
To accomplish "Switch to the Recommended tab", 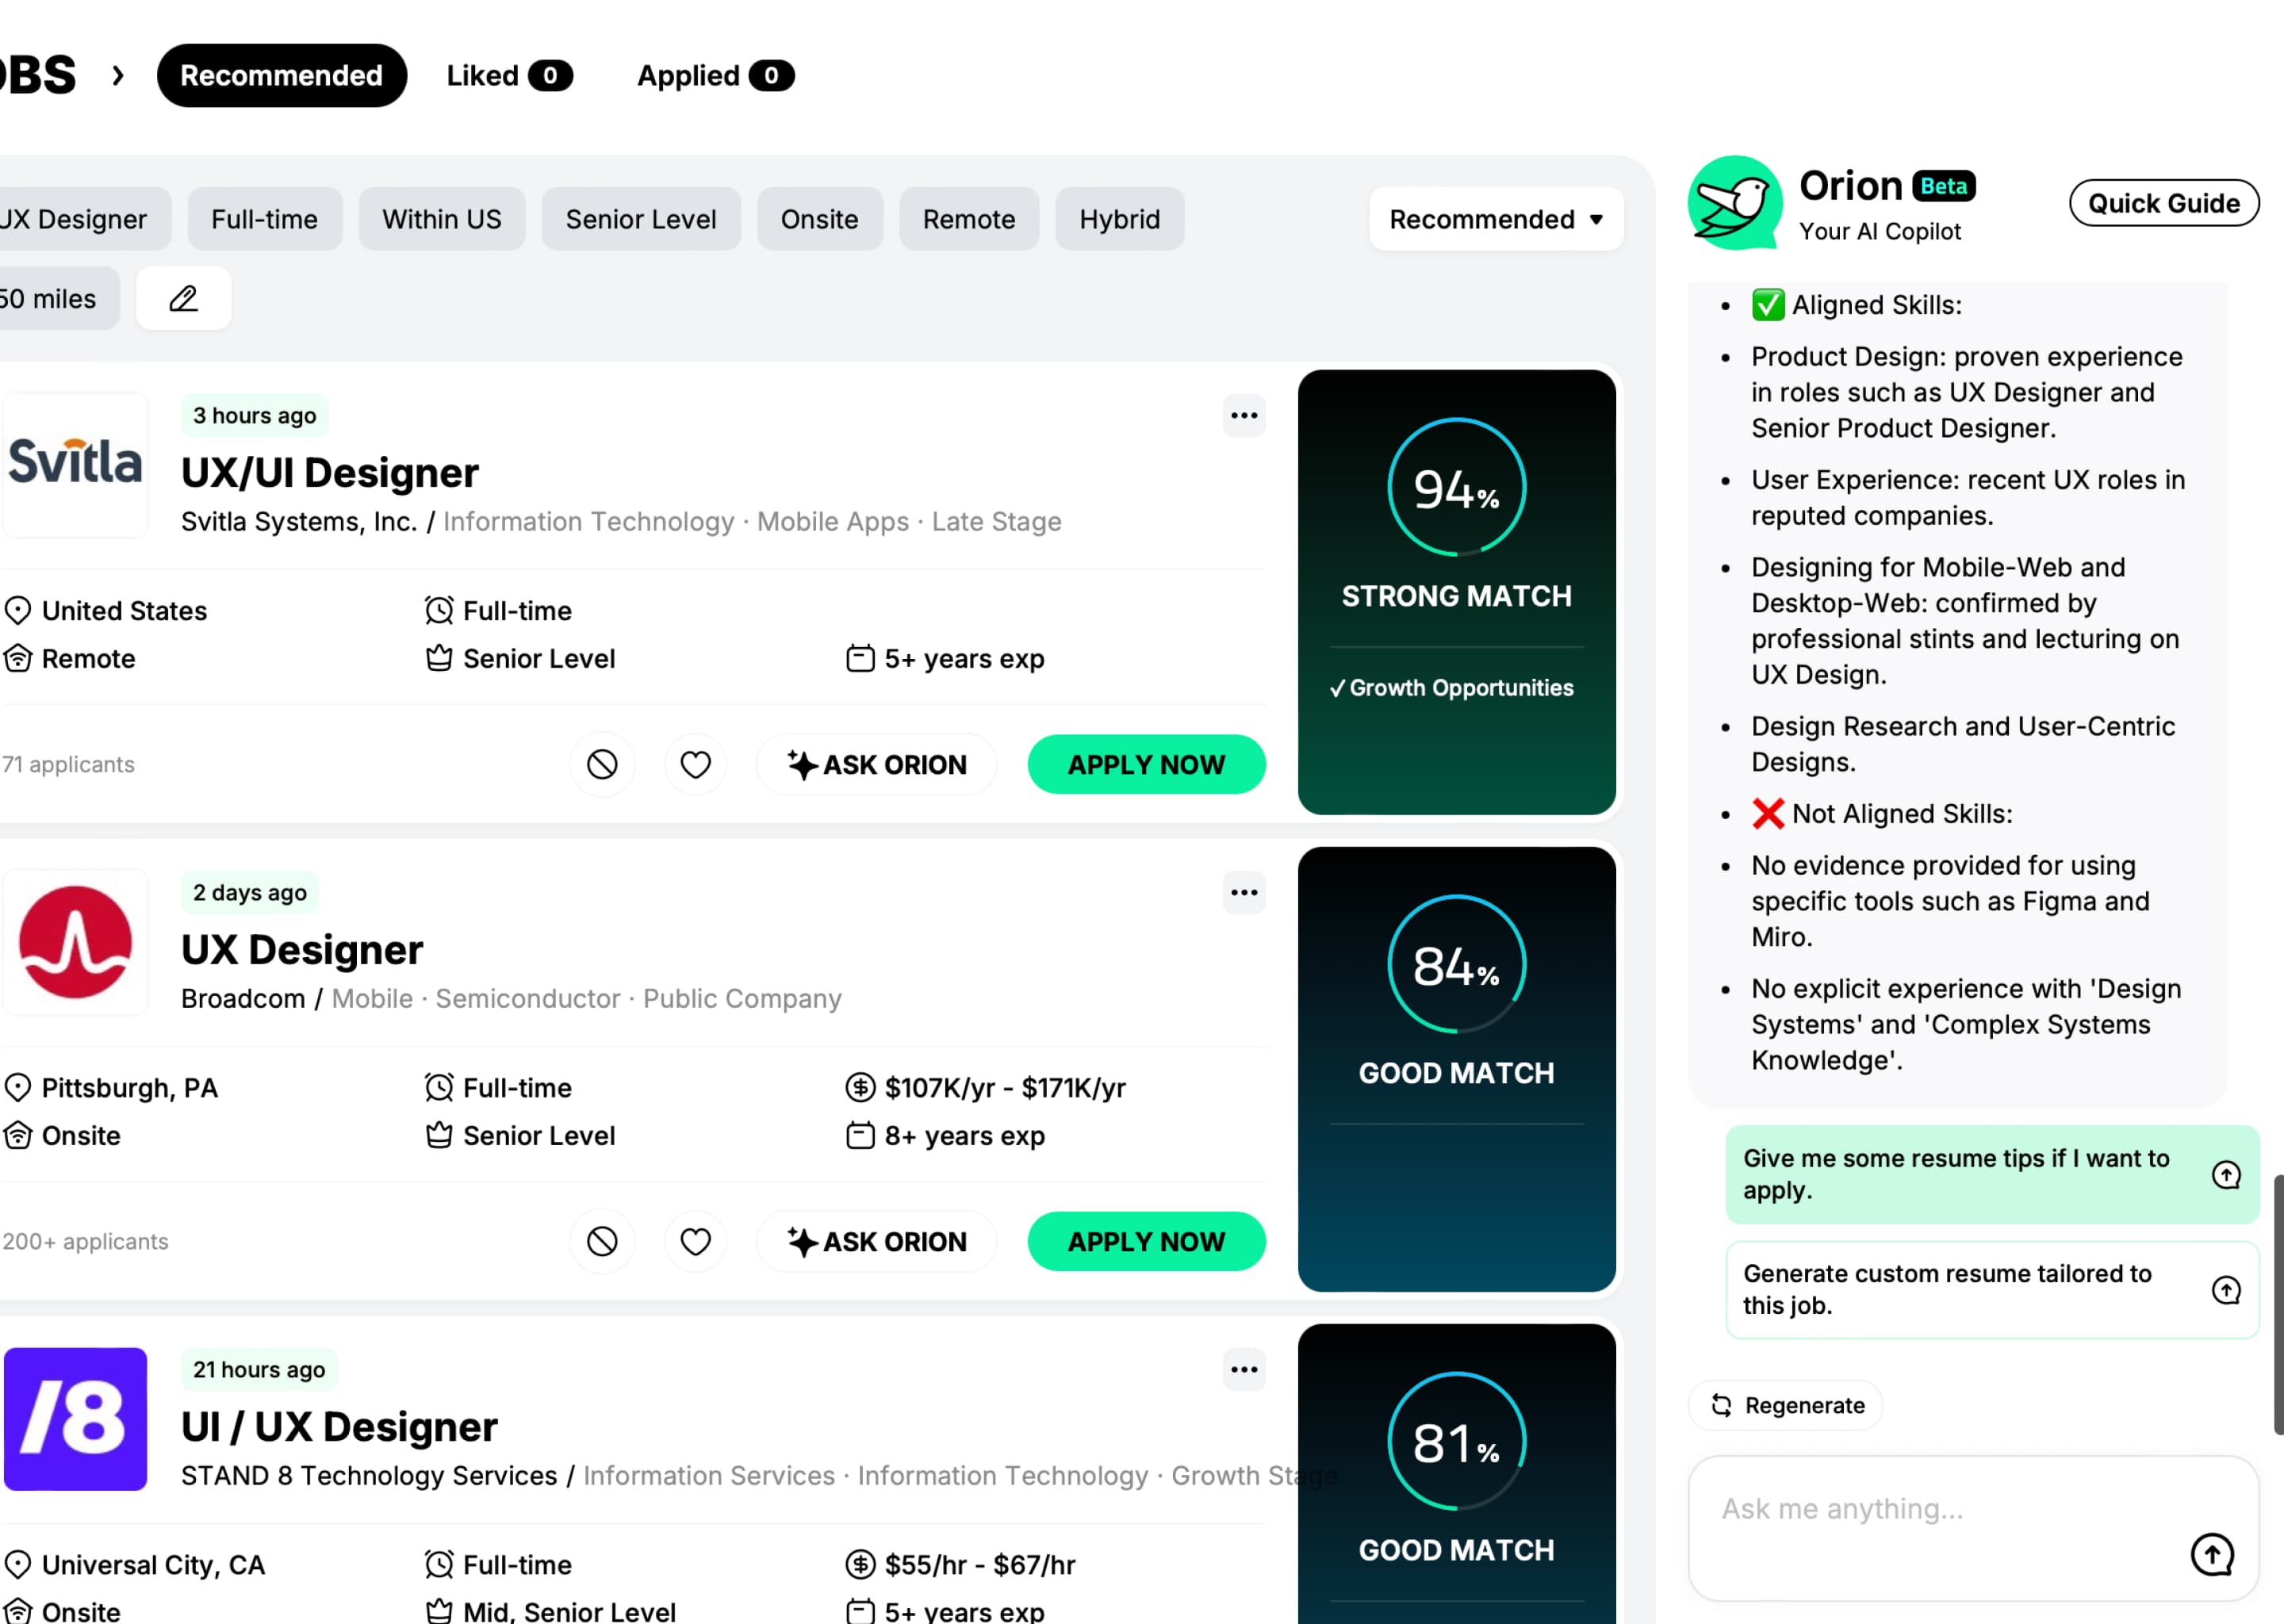I will (282, 75).
